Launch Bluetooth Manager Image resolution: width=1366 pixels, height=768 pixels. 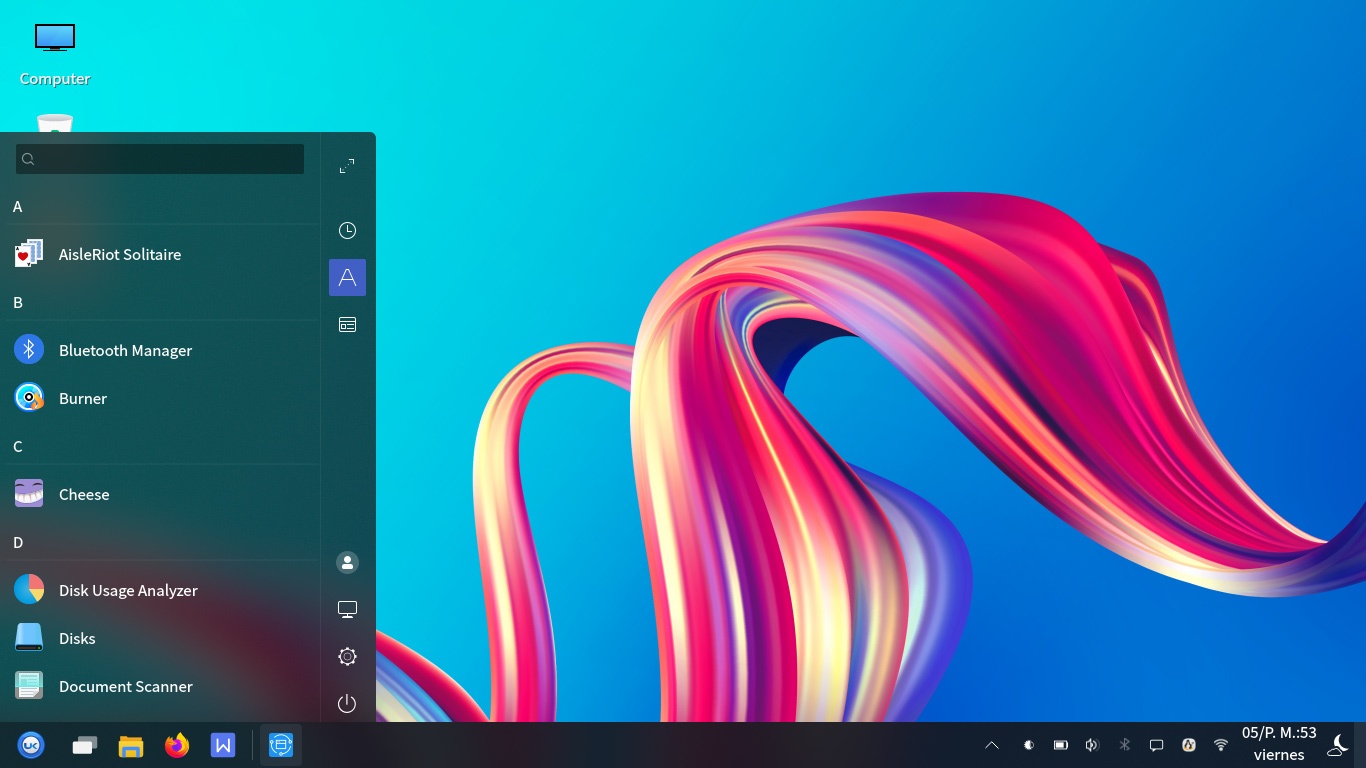(125, 350)
